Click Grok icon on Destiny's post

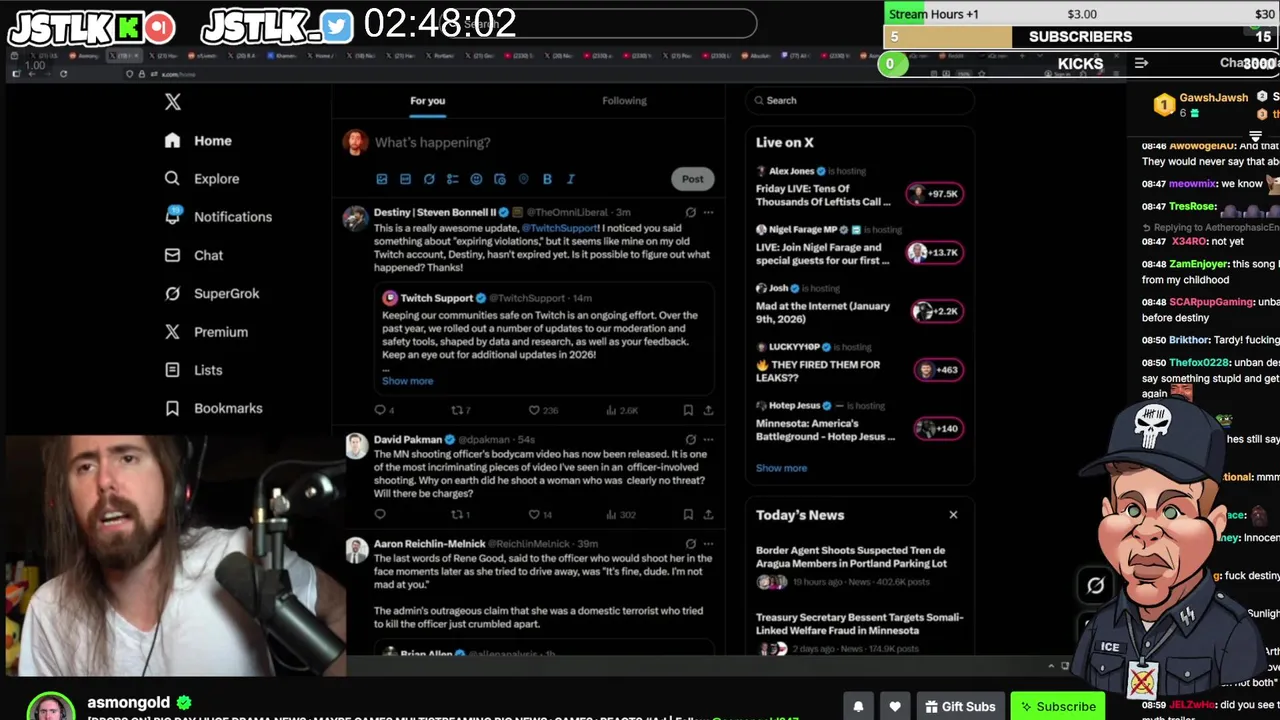click(690, 212)
